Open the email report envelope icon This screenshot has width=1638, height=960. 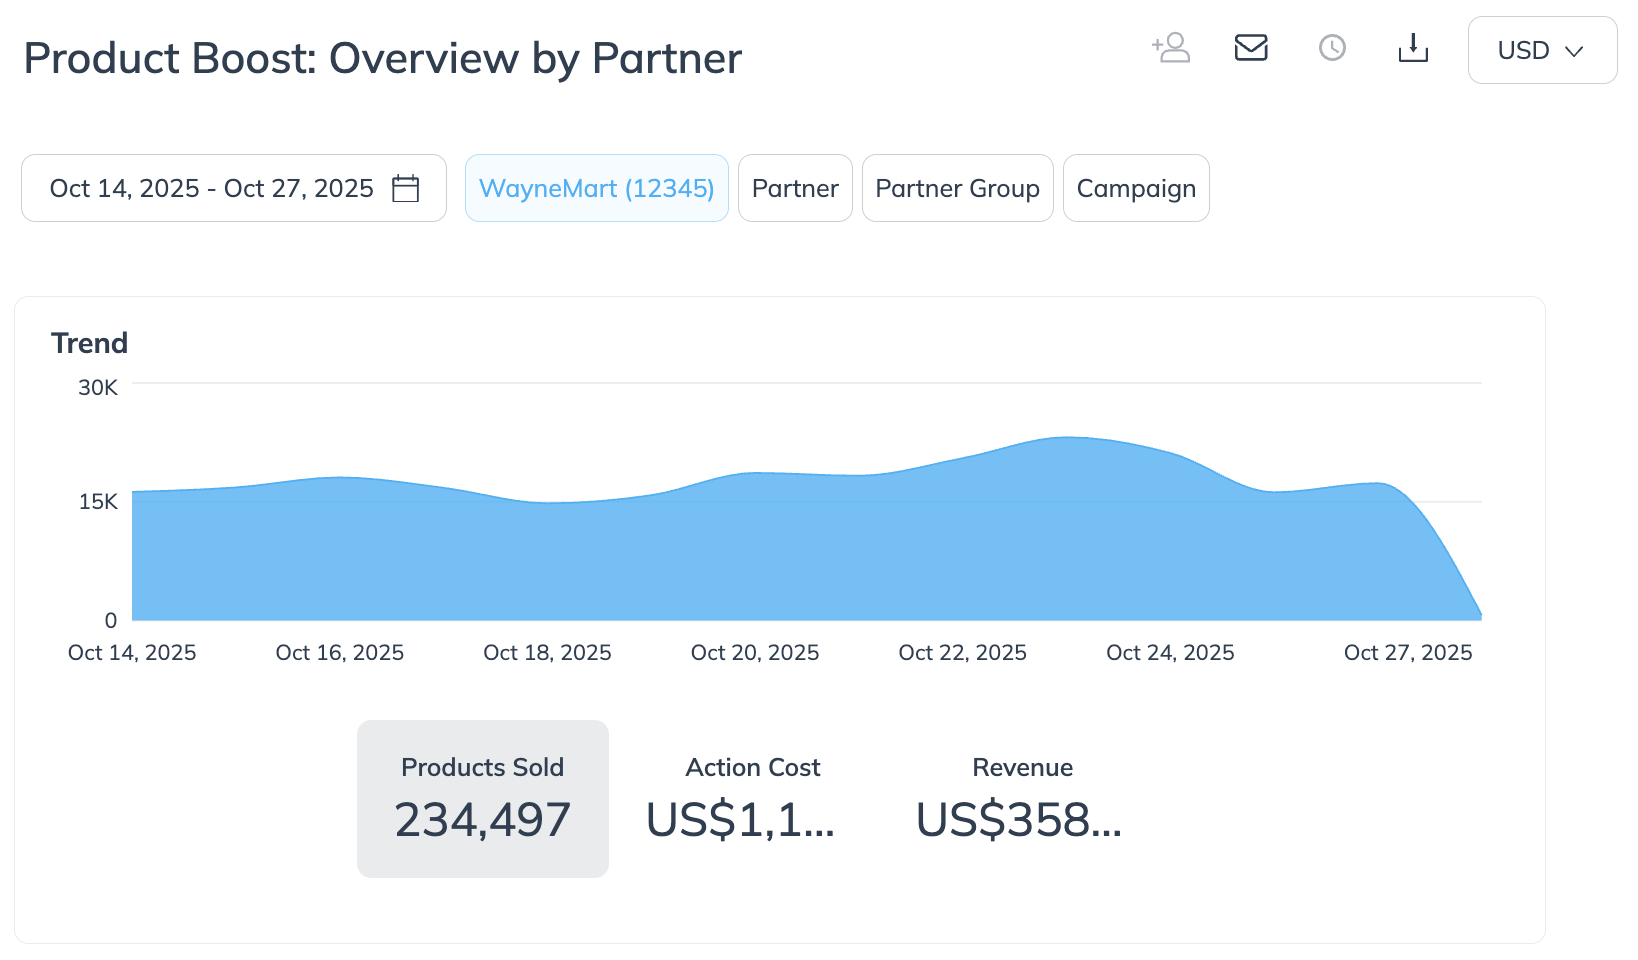[1251, 48]
